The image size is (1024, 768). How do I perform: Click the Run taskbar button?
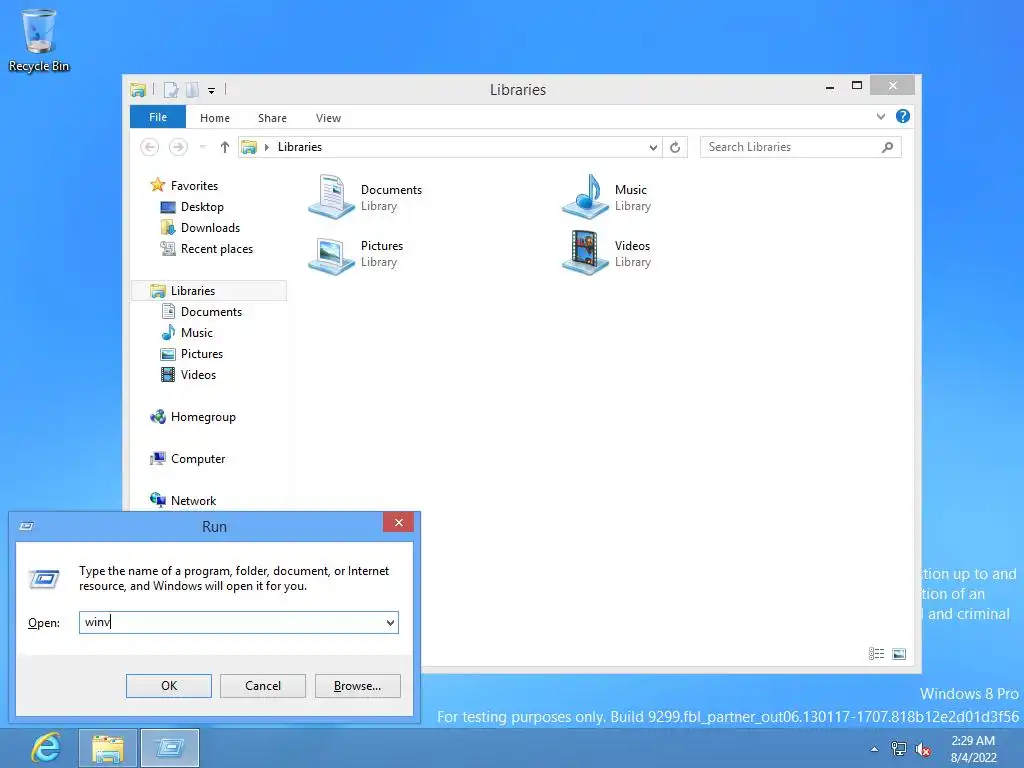(x=170, y=748)
